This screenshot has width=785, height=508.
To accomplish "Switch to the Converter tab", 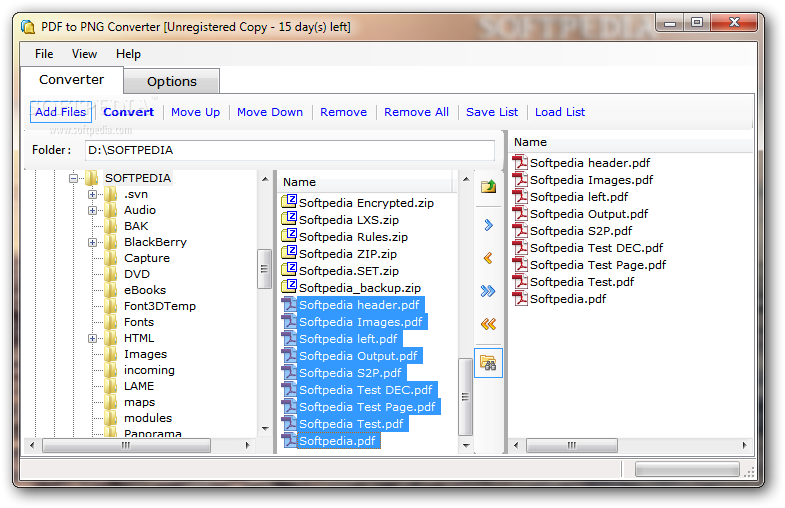I will tap(72, 80).
